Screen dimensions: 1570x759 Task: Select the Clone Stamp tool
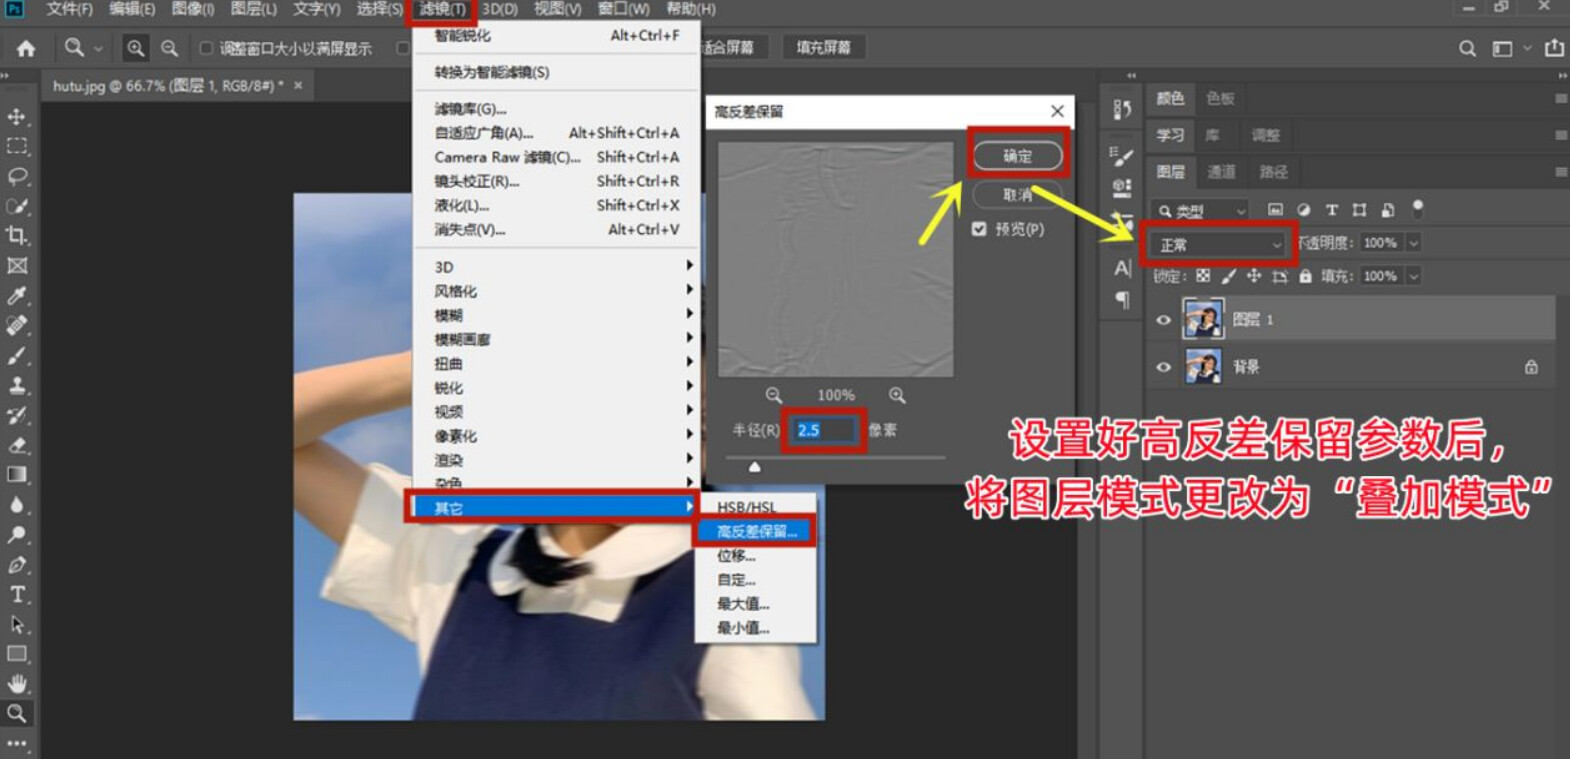17,385
